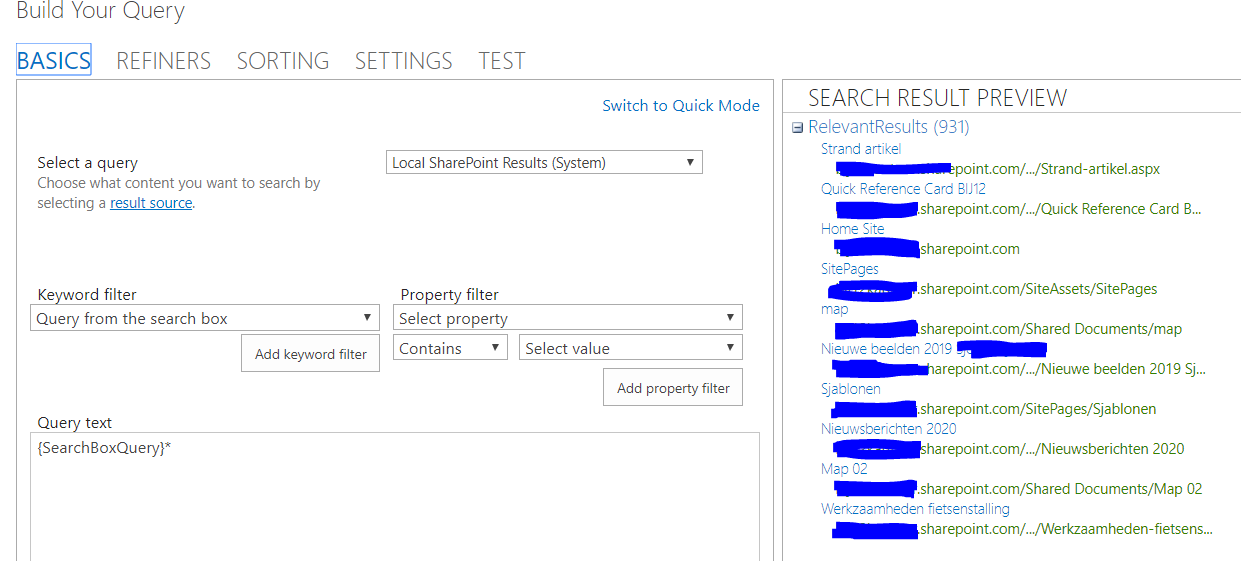
Task: Click the Add property filter button
Action: click(x=673, y=388)
